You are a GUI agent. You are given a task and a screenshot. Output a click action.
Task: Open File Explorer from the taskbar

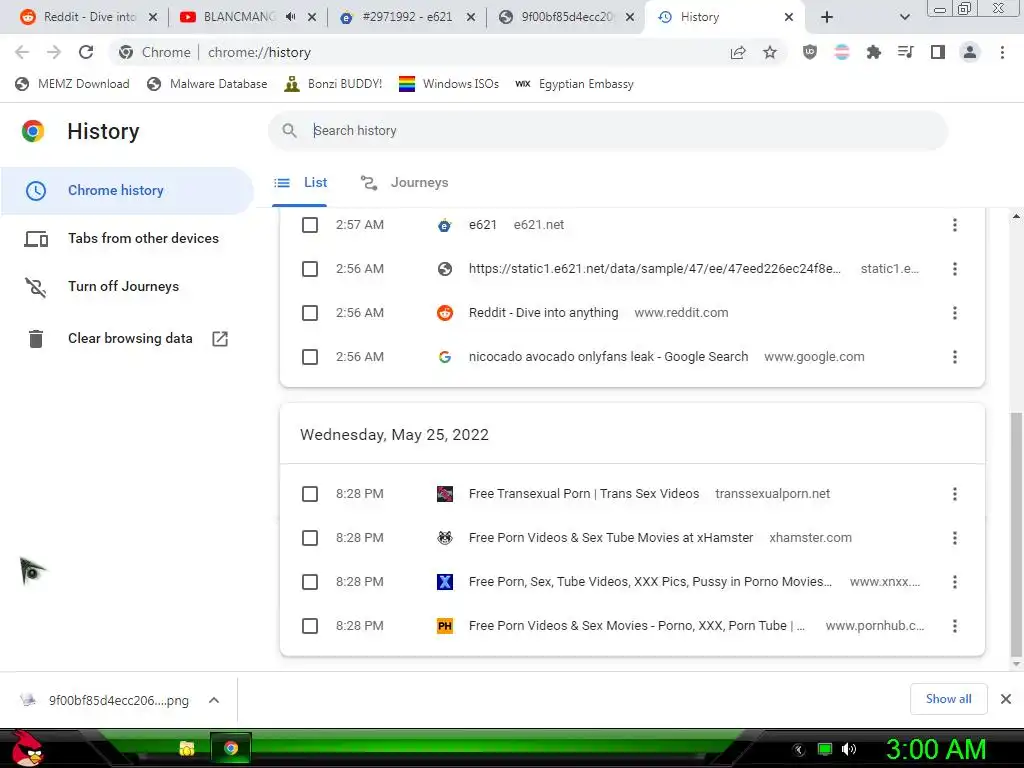pos(187,748)
